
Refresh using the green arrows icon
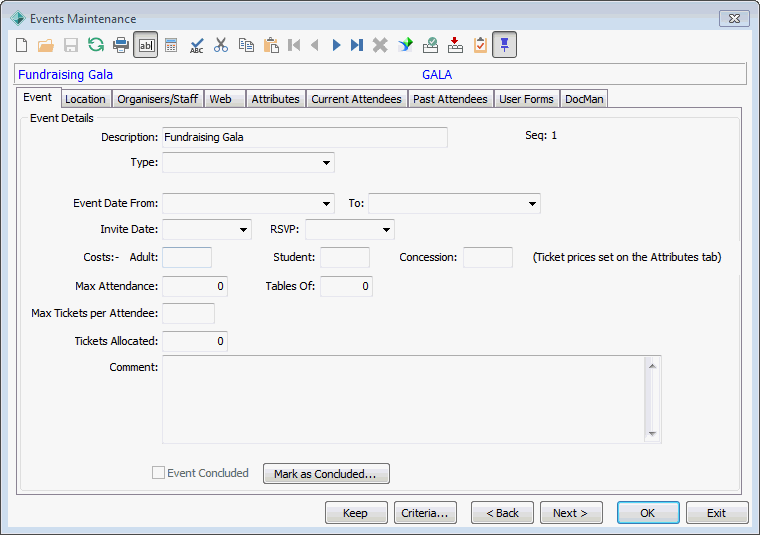tap(96, 45)
